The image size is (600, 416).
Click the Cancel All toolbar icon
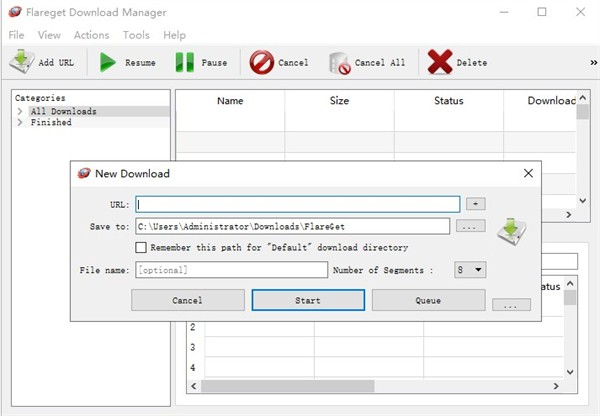339,62
